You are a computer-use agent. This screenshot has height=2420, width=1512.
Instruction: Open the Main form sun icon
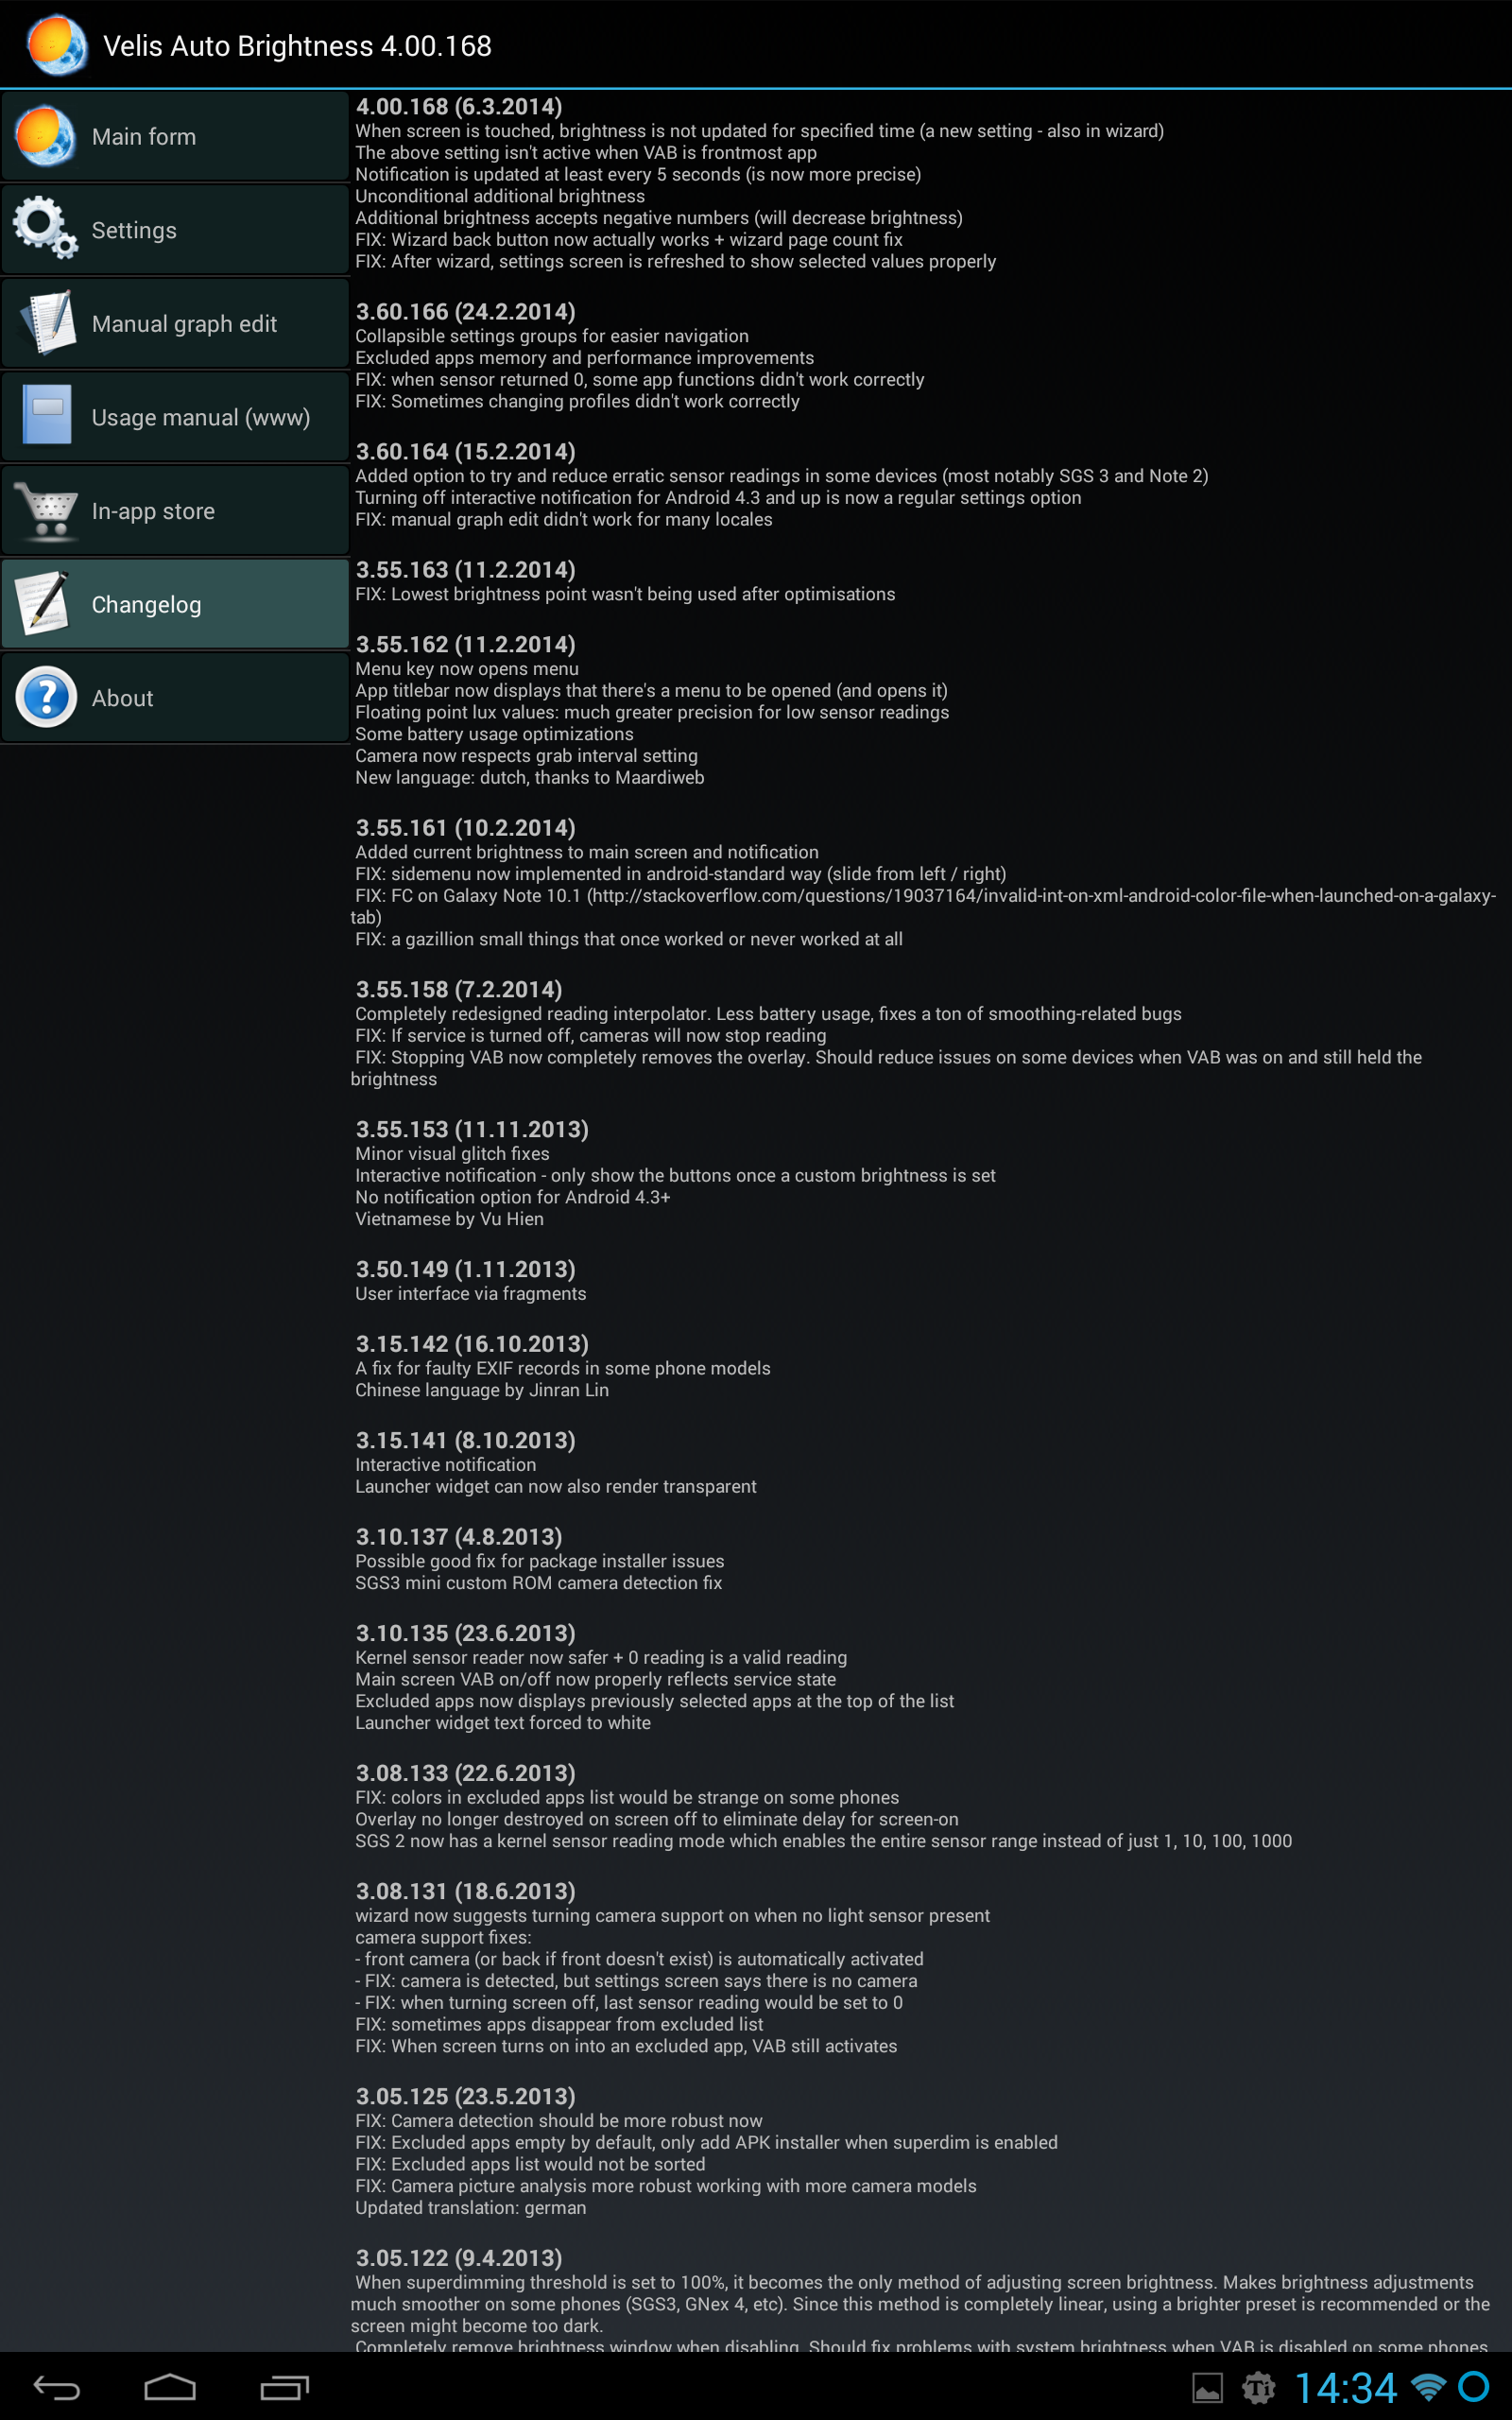click(x=45, y=136)
